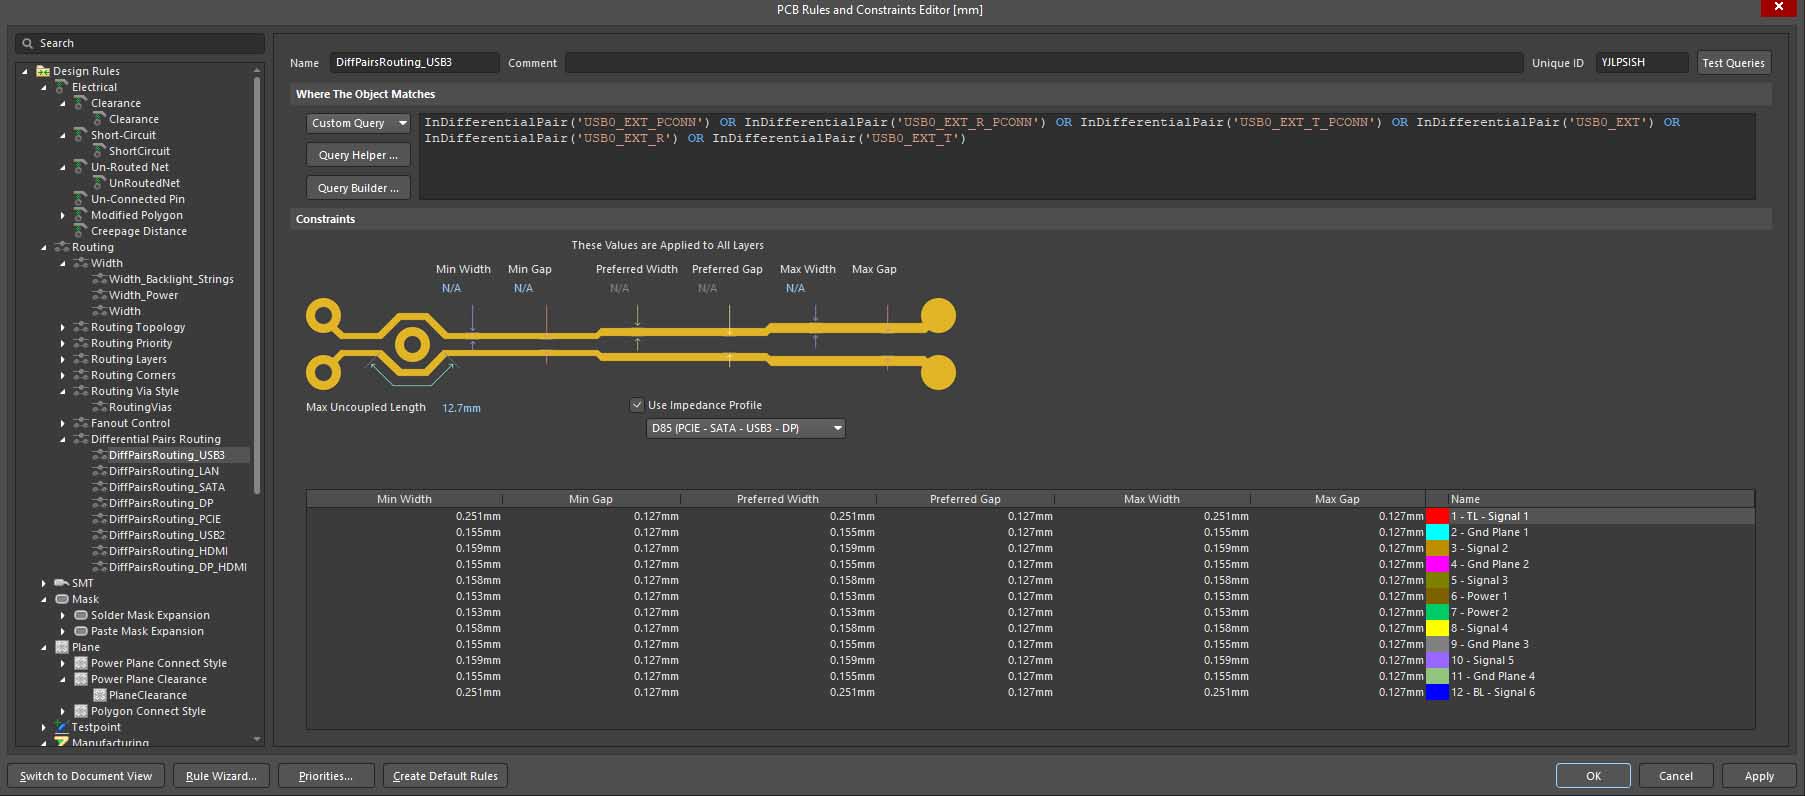This screenshot has width=1805, height=796.
Task: Click the Query Helper button
Action: point(358,155)
